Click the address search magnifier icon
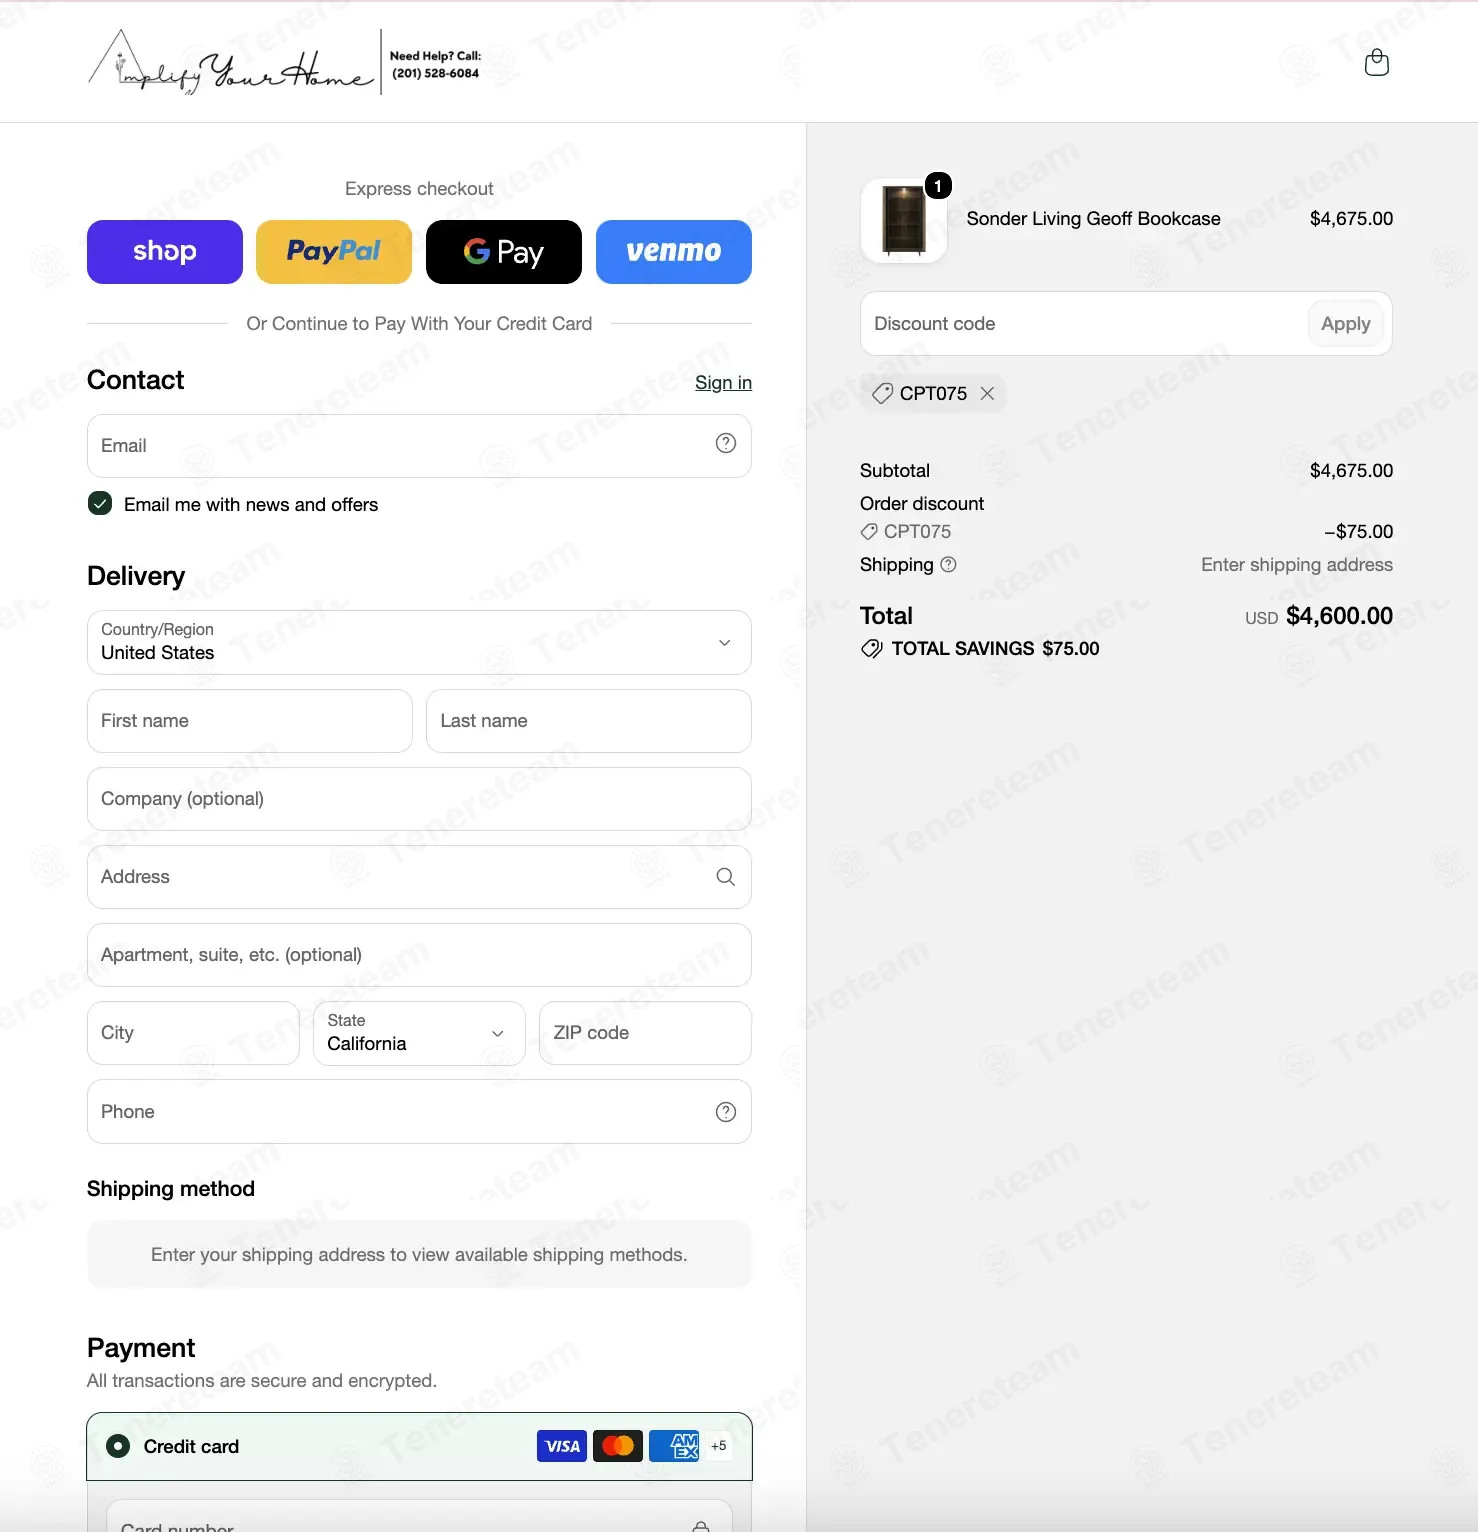 (726, 877)
